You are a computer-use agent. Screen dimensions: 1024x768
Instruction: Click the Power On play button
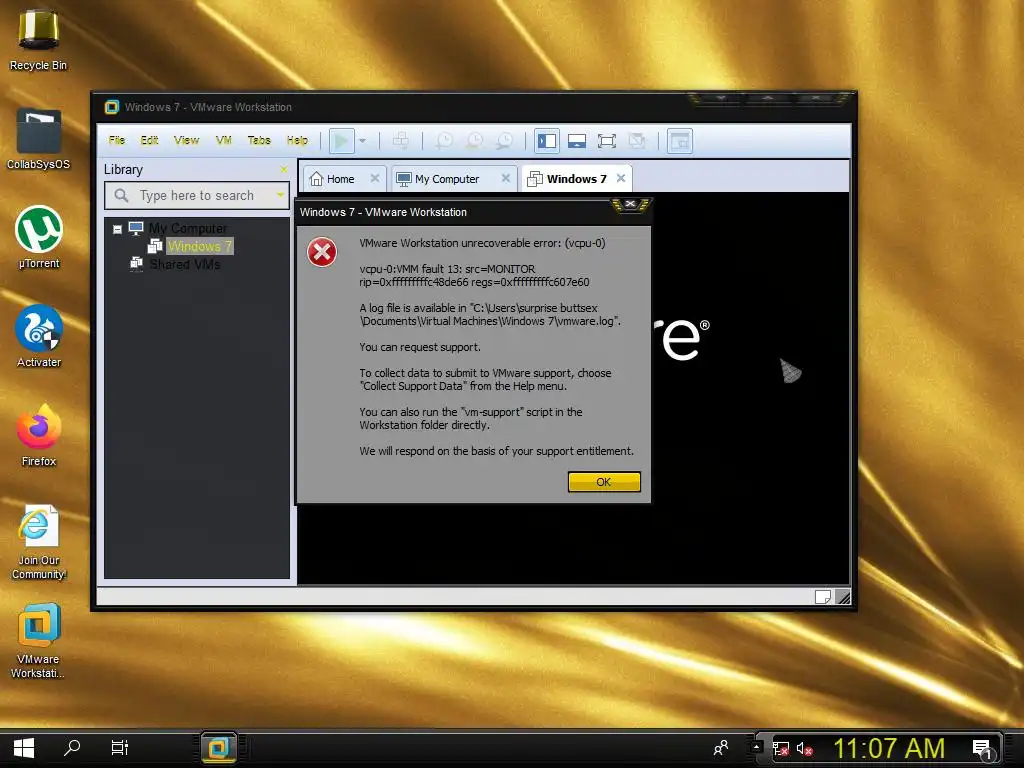pyautogui.click(x=341, y=140)
